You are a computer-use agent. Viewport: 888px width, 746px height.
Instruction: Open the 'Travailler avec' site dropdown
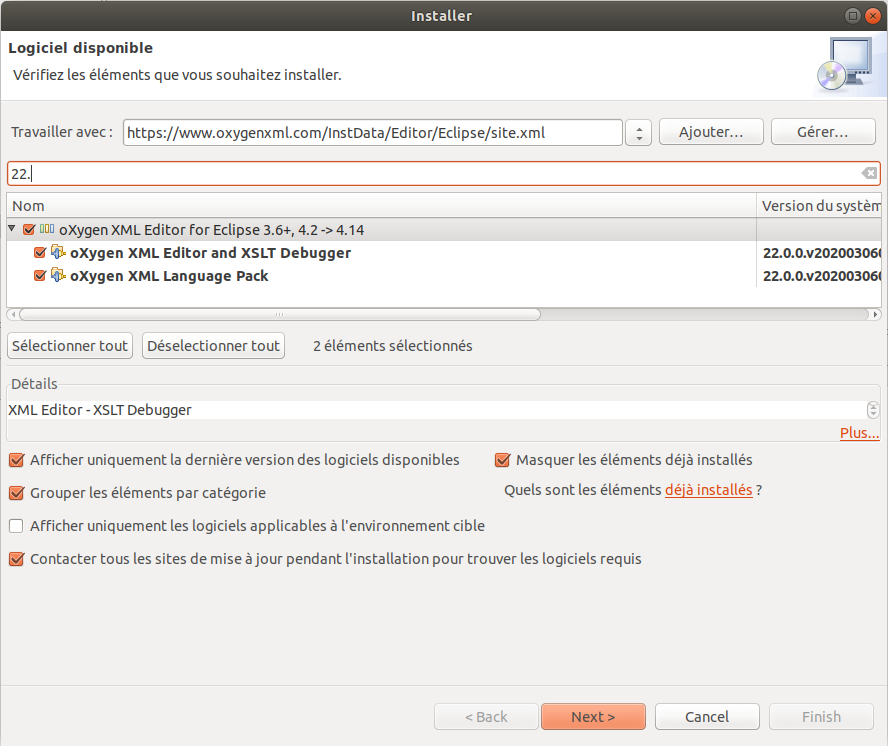point(638,132)
